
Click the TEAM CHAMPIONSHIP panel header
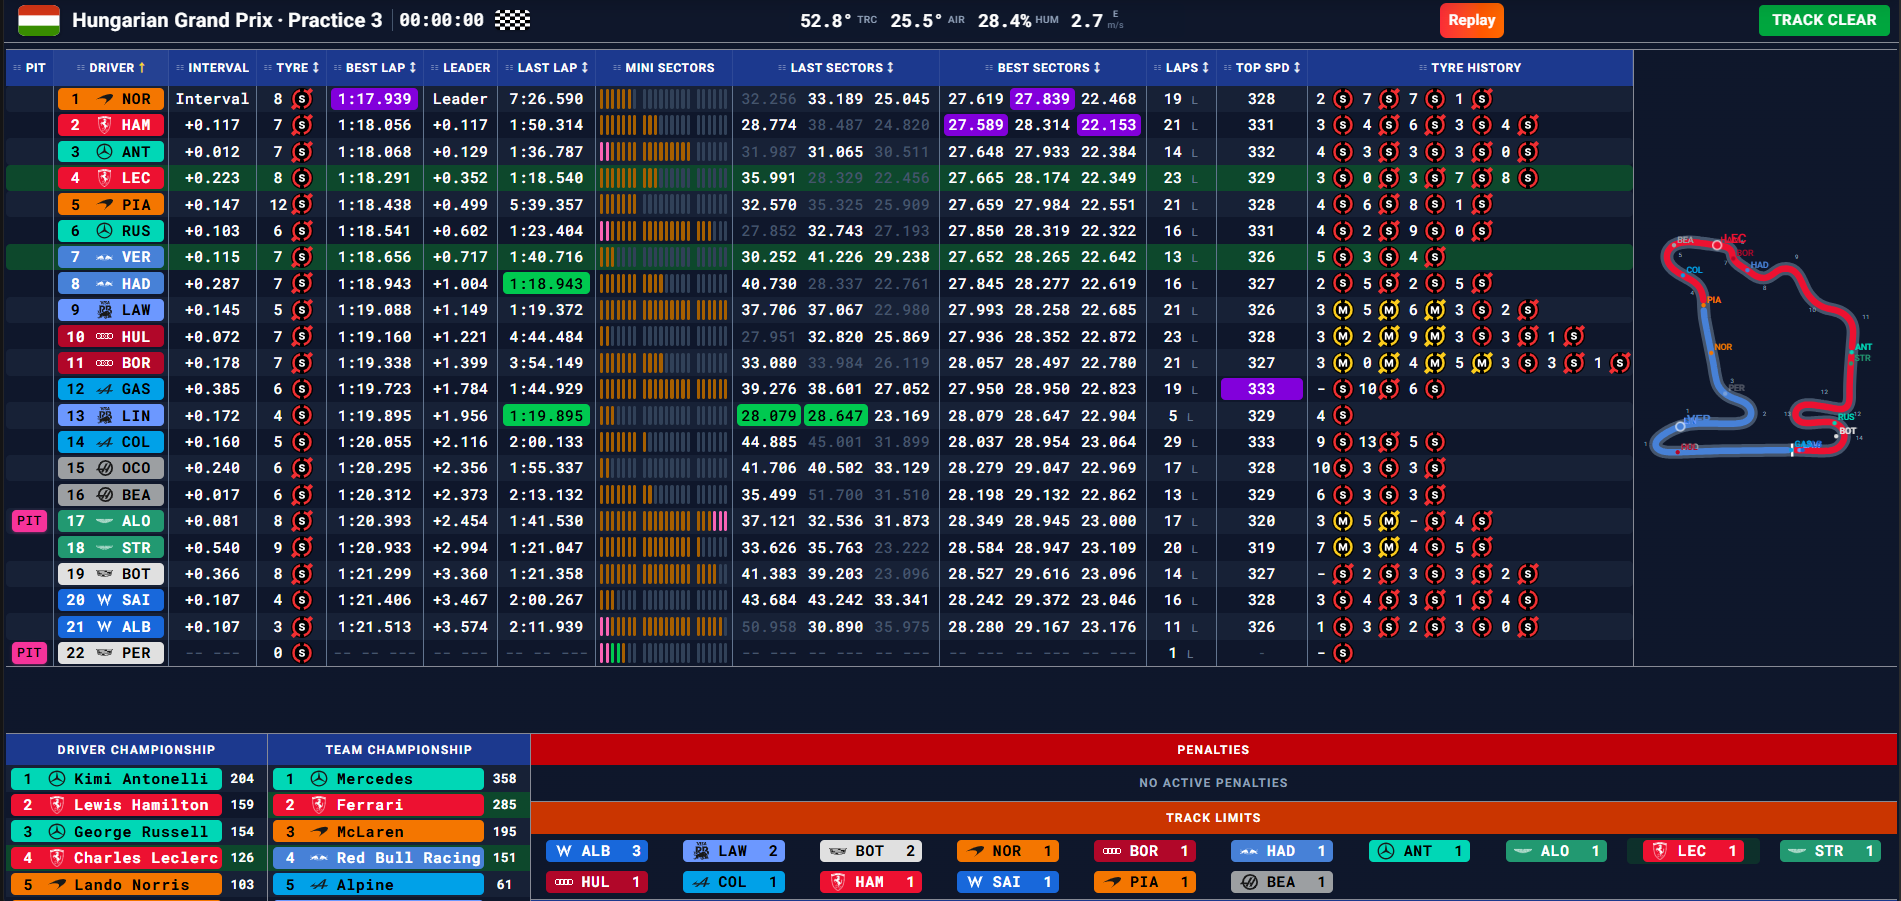point(399,750)
